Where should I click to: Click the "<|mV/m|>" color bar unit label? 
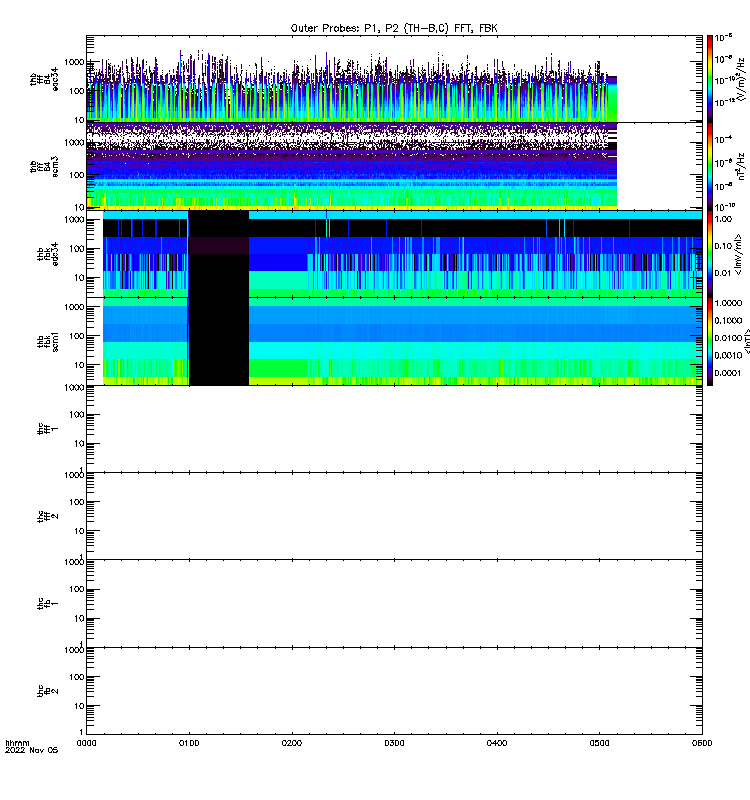(738, 254)
